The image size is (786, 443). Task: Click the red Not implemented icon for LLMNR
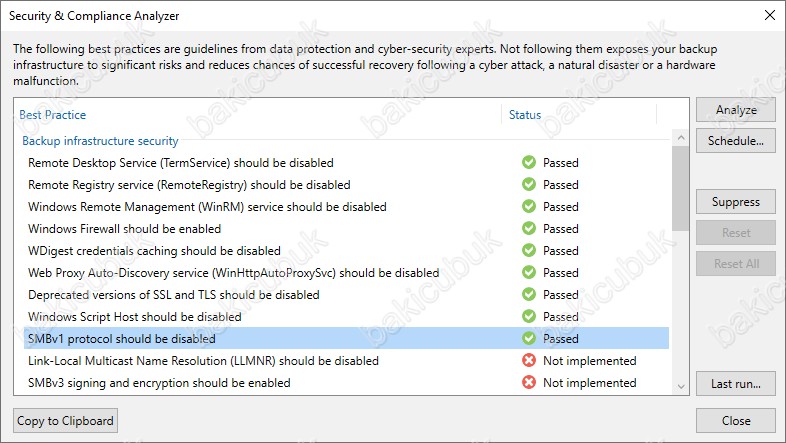point(528,361)
